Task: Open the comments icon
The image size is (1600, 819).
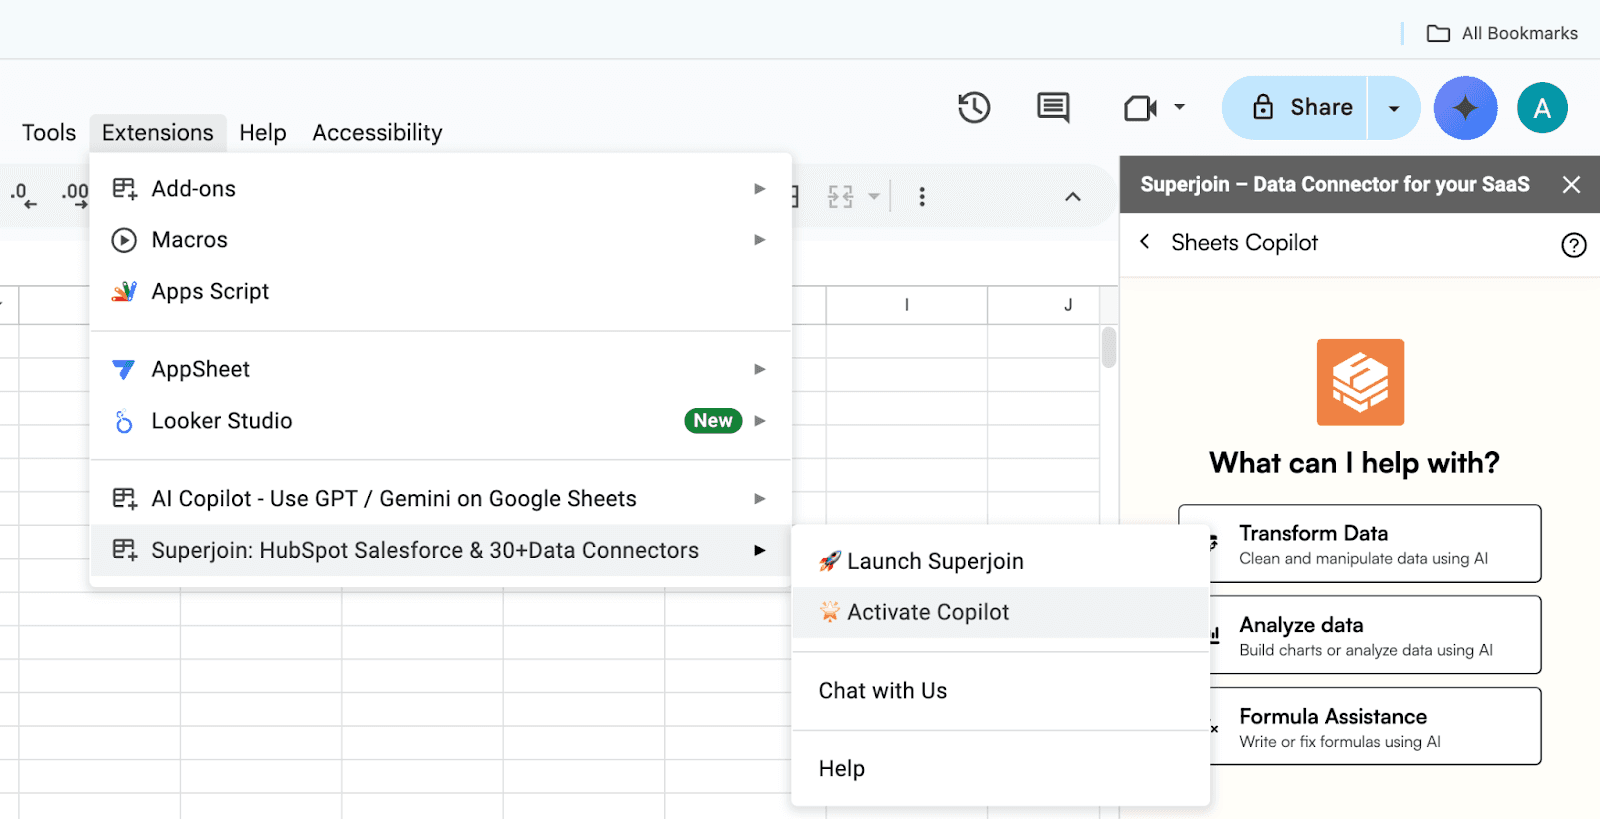Action: coord(1053,107)
